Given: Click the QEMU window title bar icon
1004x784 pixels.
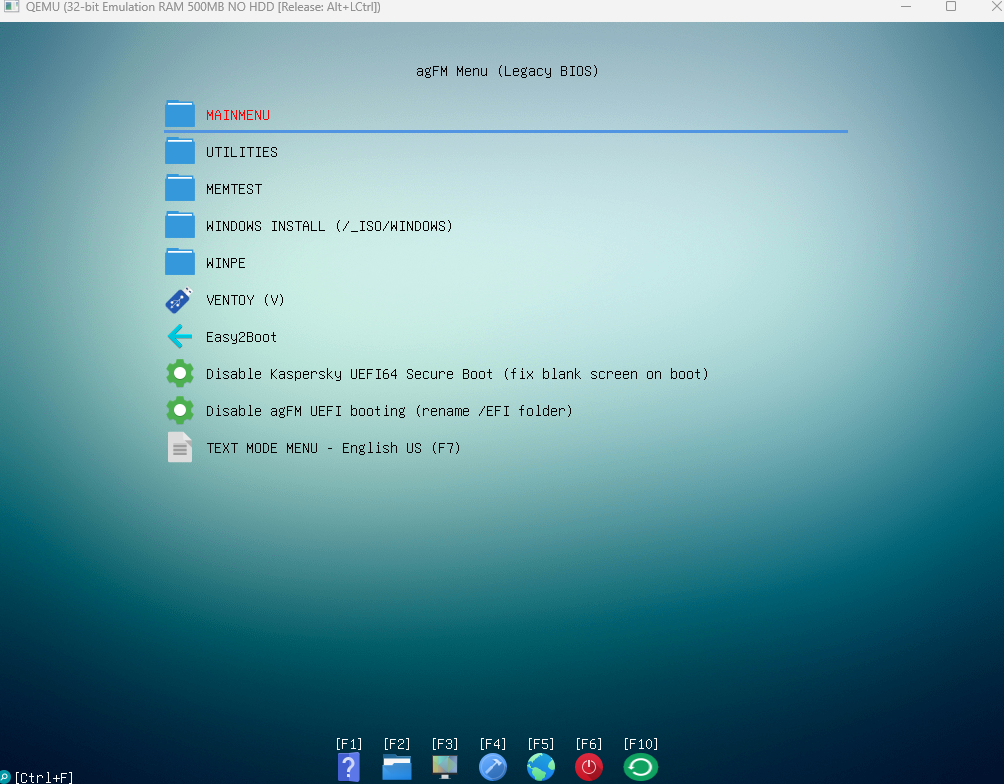Looking at the screenshot, I should coord(12,7).
